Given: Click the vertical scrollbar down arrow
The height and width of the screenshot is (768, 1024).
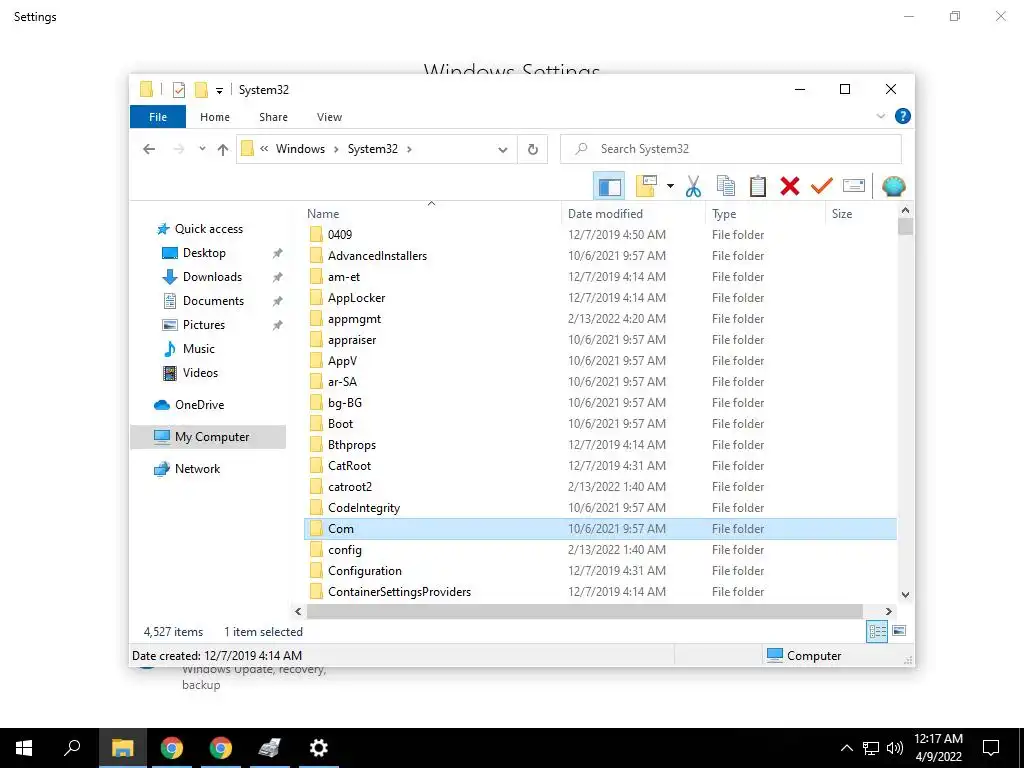Looking at the screenshot, I should [x=905, y=594].
